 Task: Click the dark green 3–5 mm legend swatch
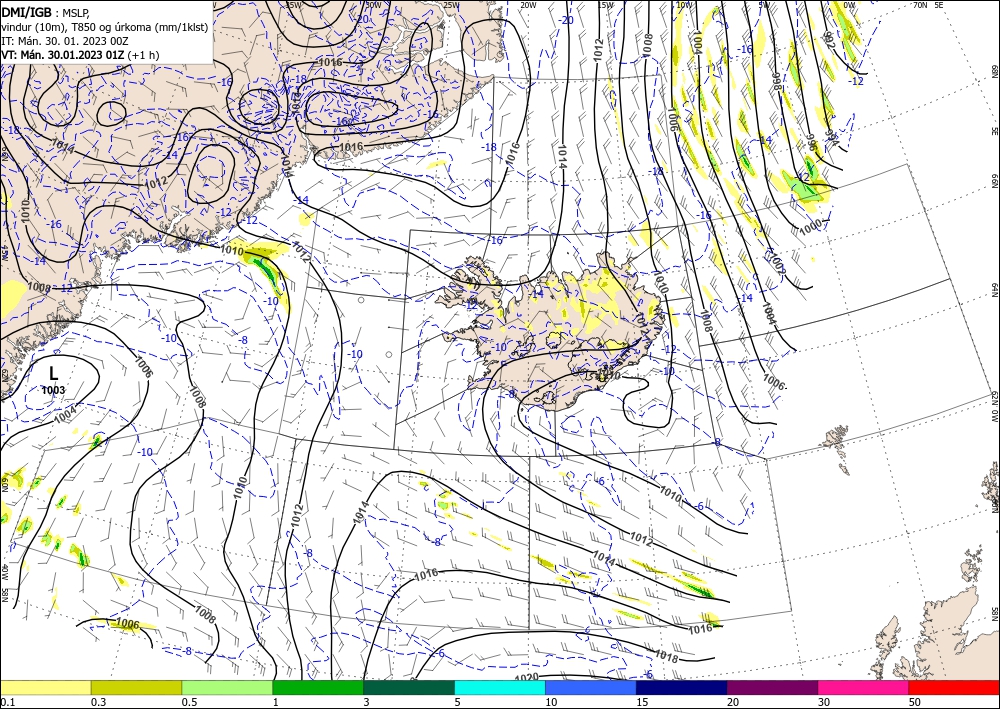tap(409, 687)
